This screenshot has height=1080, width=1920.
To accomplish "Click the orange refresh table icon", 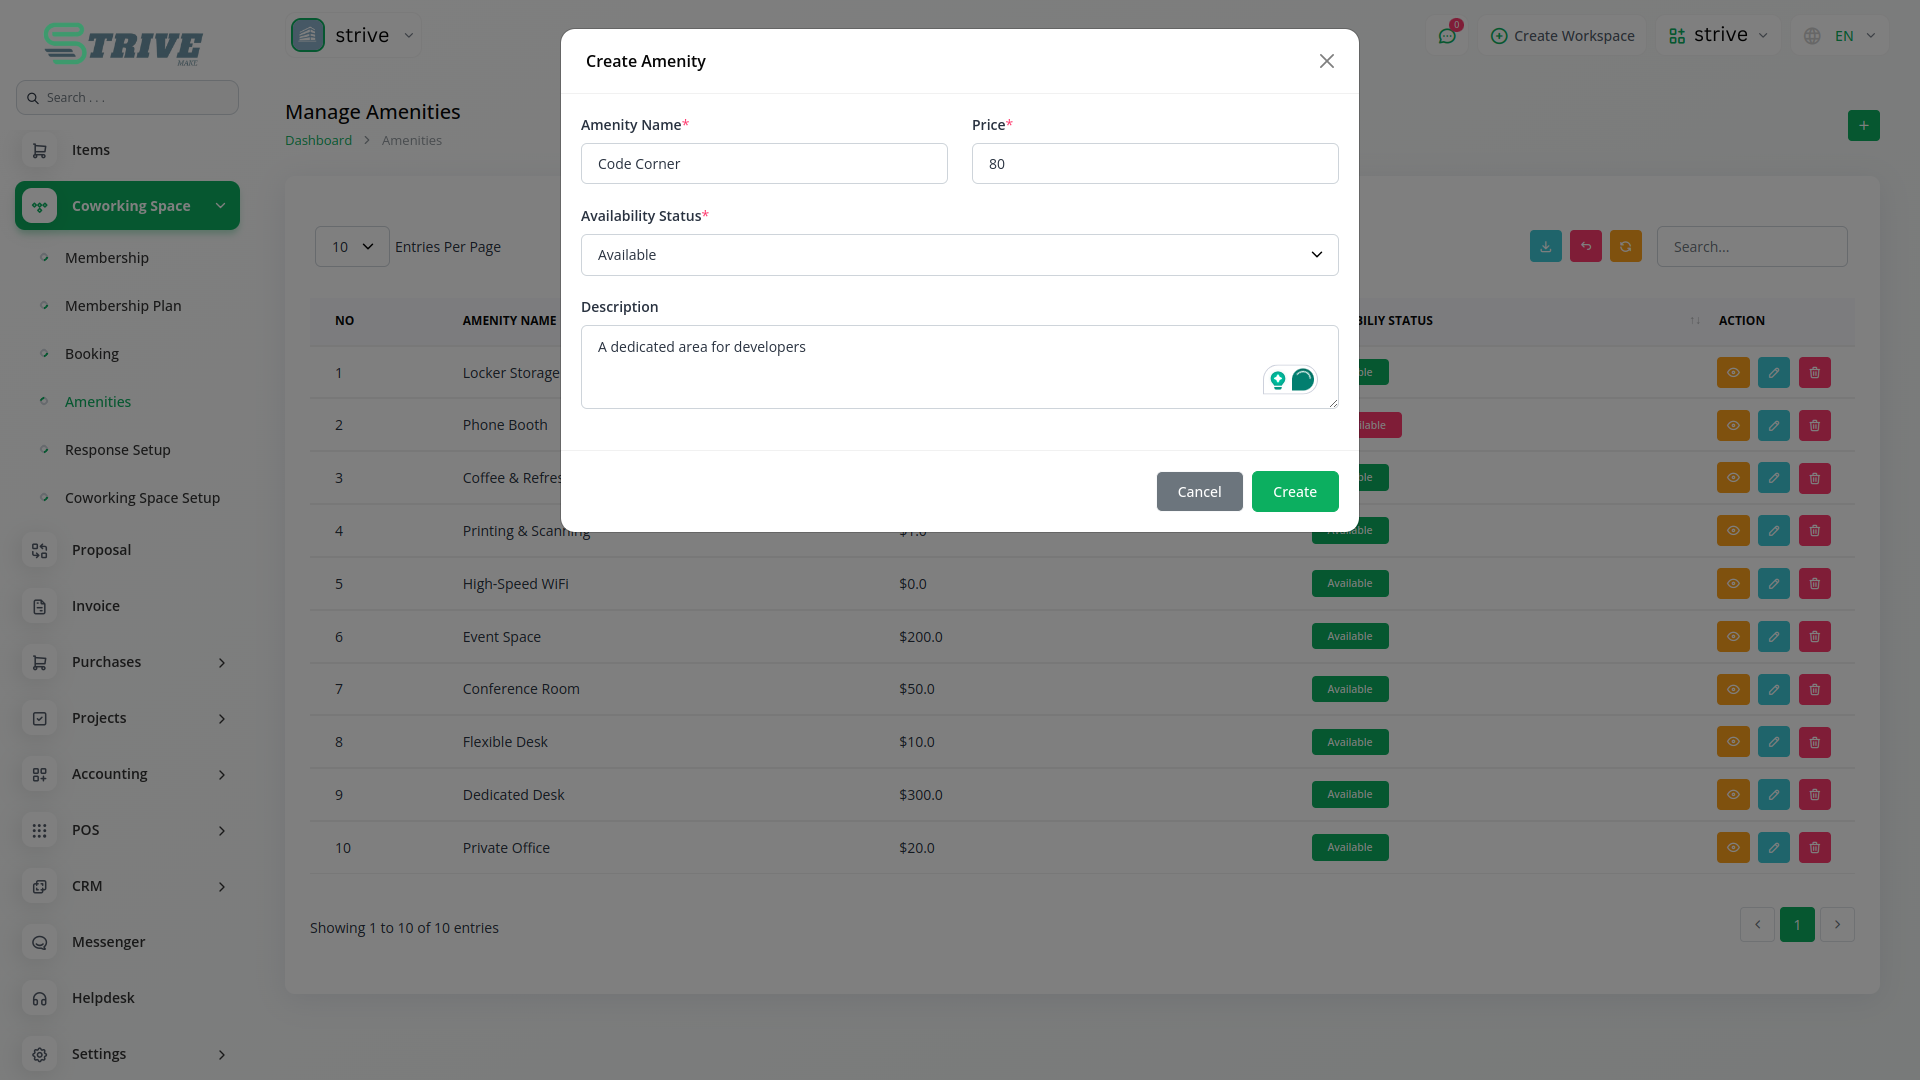I will tap(1625, 247).
